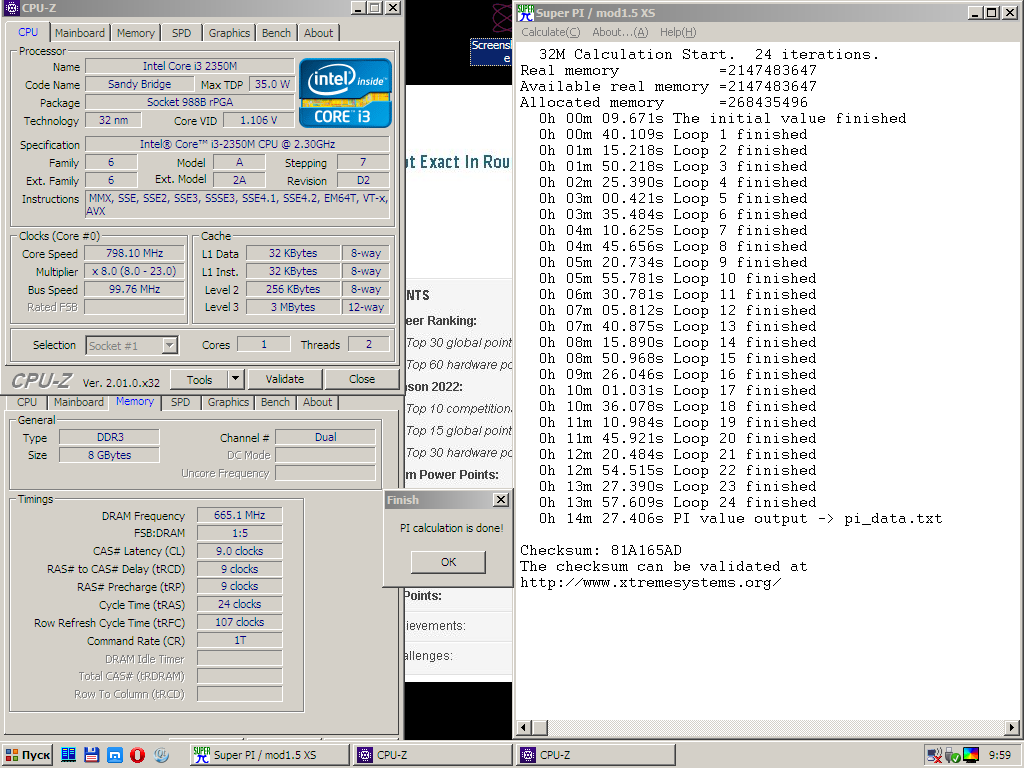This screenshot has width=1024, height=768.
Task: Switch to Super PI taskbar button
Action: pyautogui.click(x=269, y=755)
